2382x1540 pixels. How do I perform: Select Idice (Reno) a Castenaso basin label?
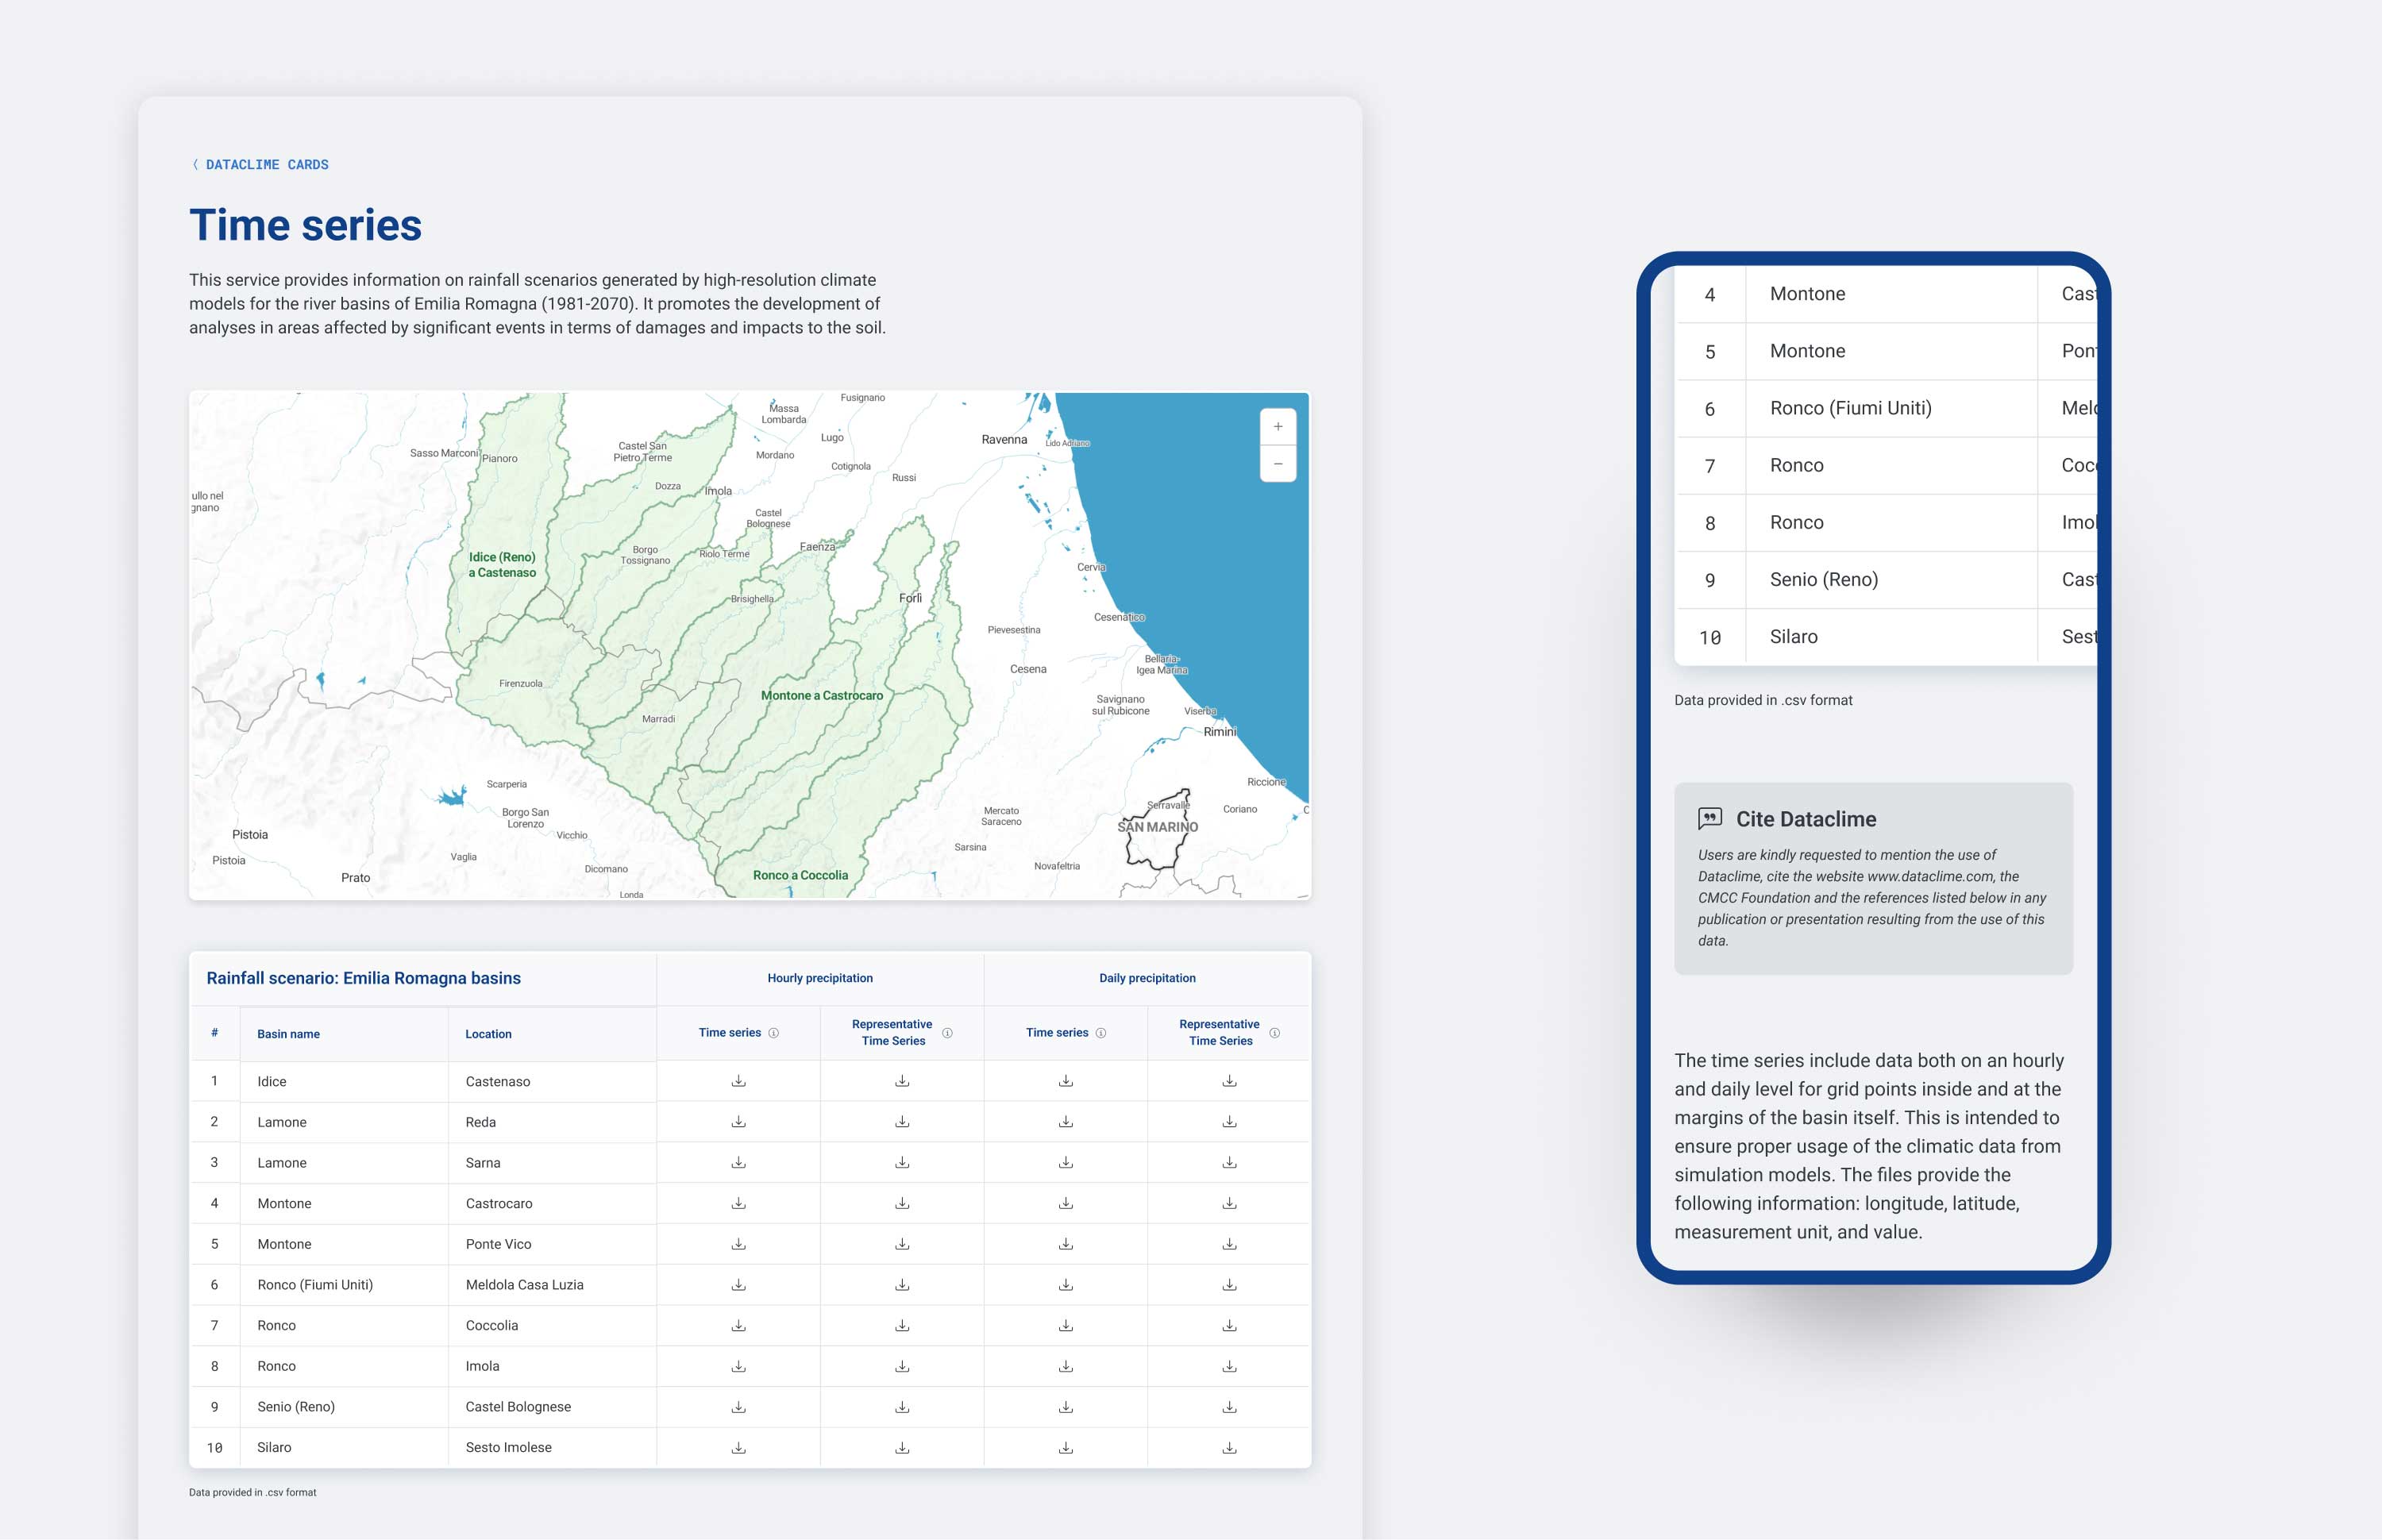click(x=502, y=565)
